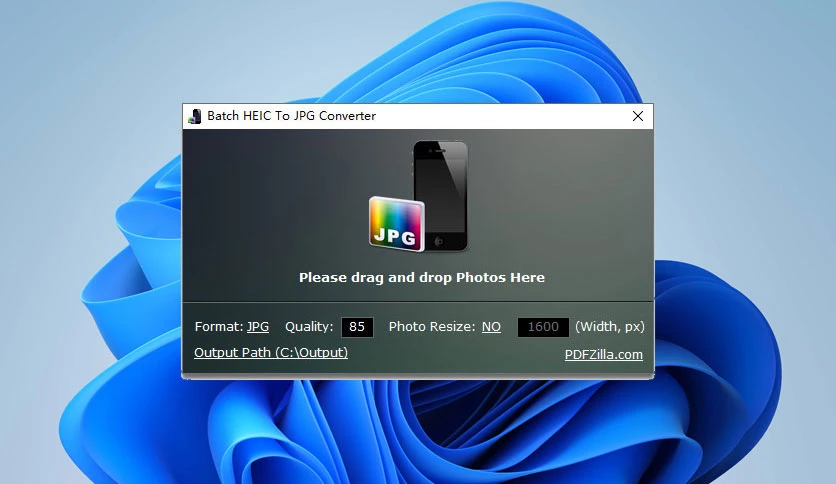This screenshot has width=836, height=484.
Task: Open the Output Path (C:\Output) link
Action: tap(271, 353)
